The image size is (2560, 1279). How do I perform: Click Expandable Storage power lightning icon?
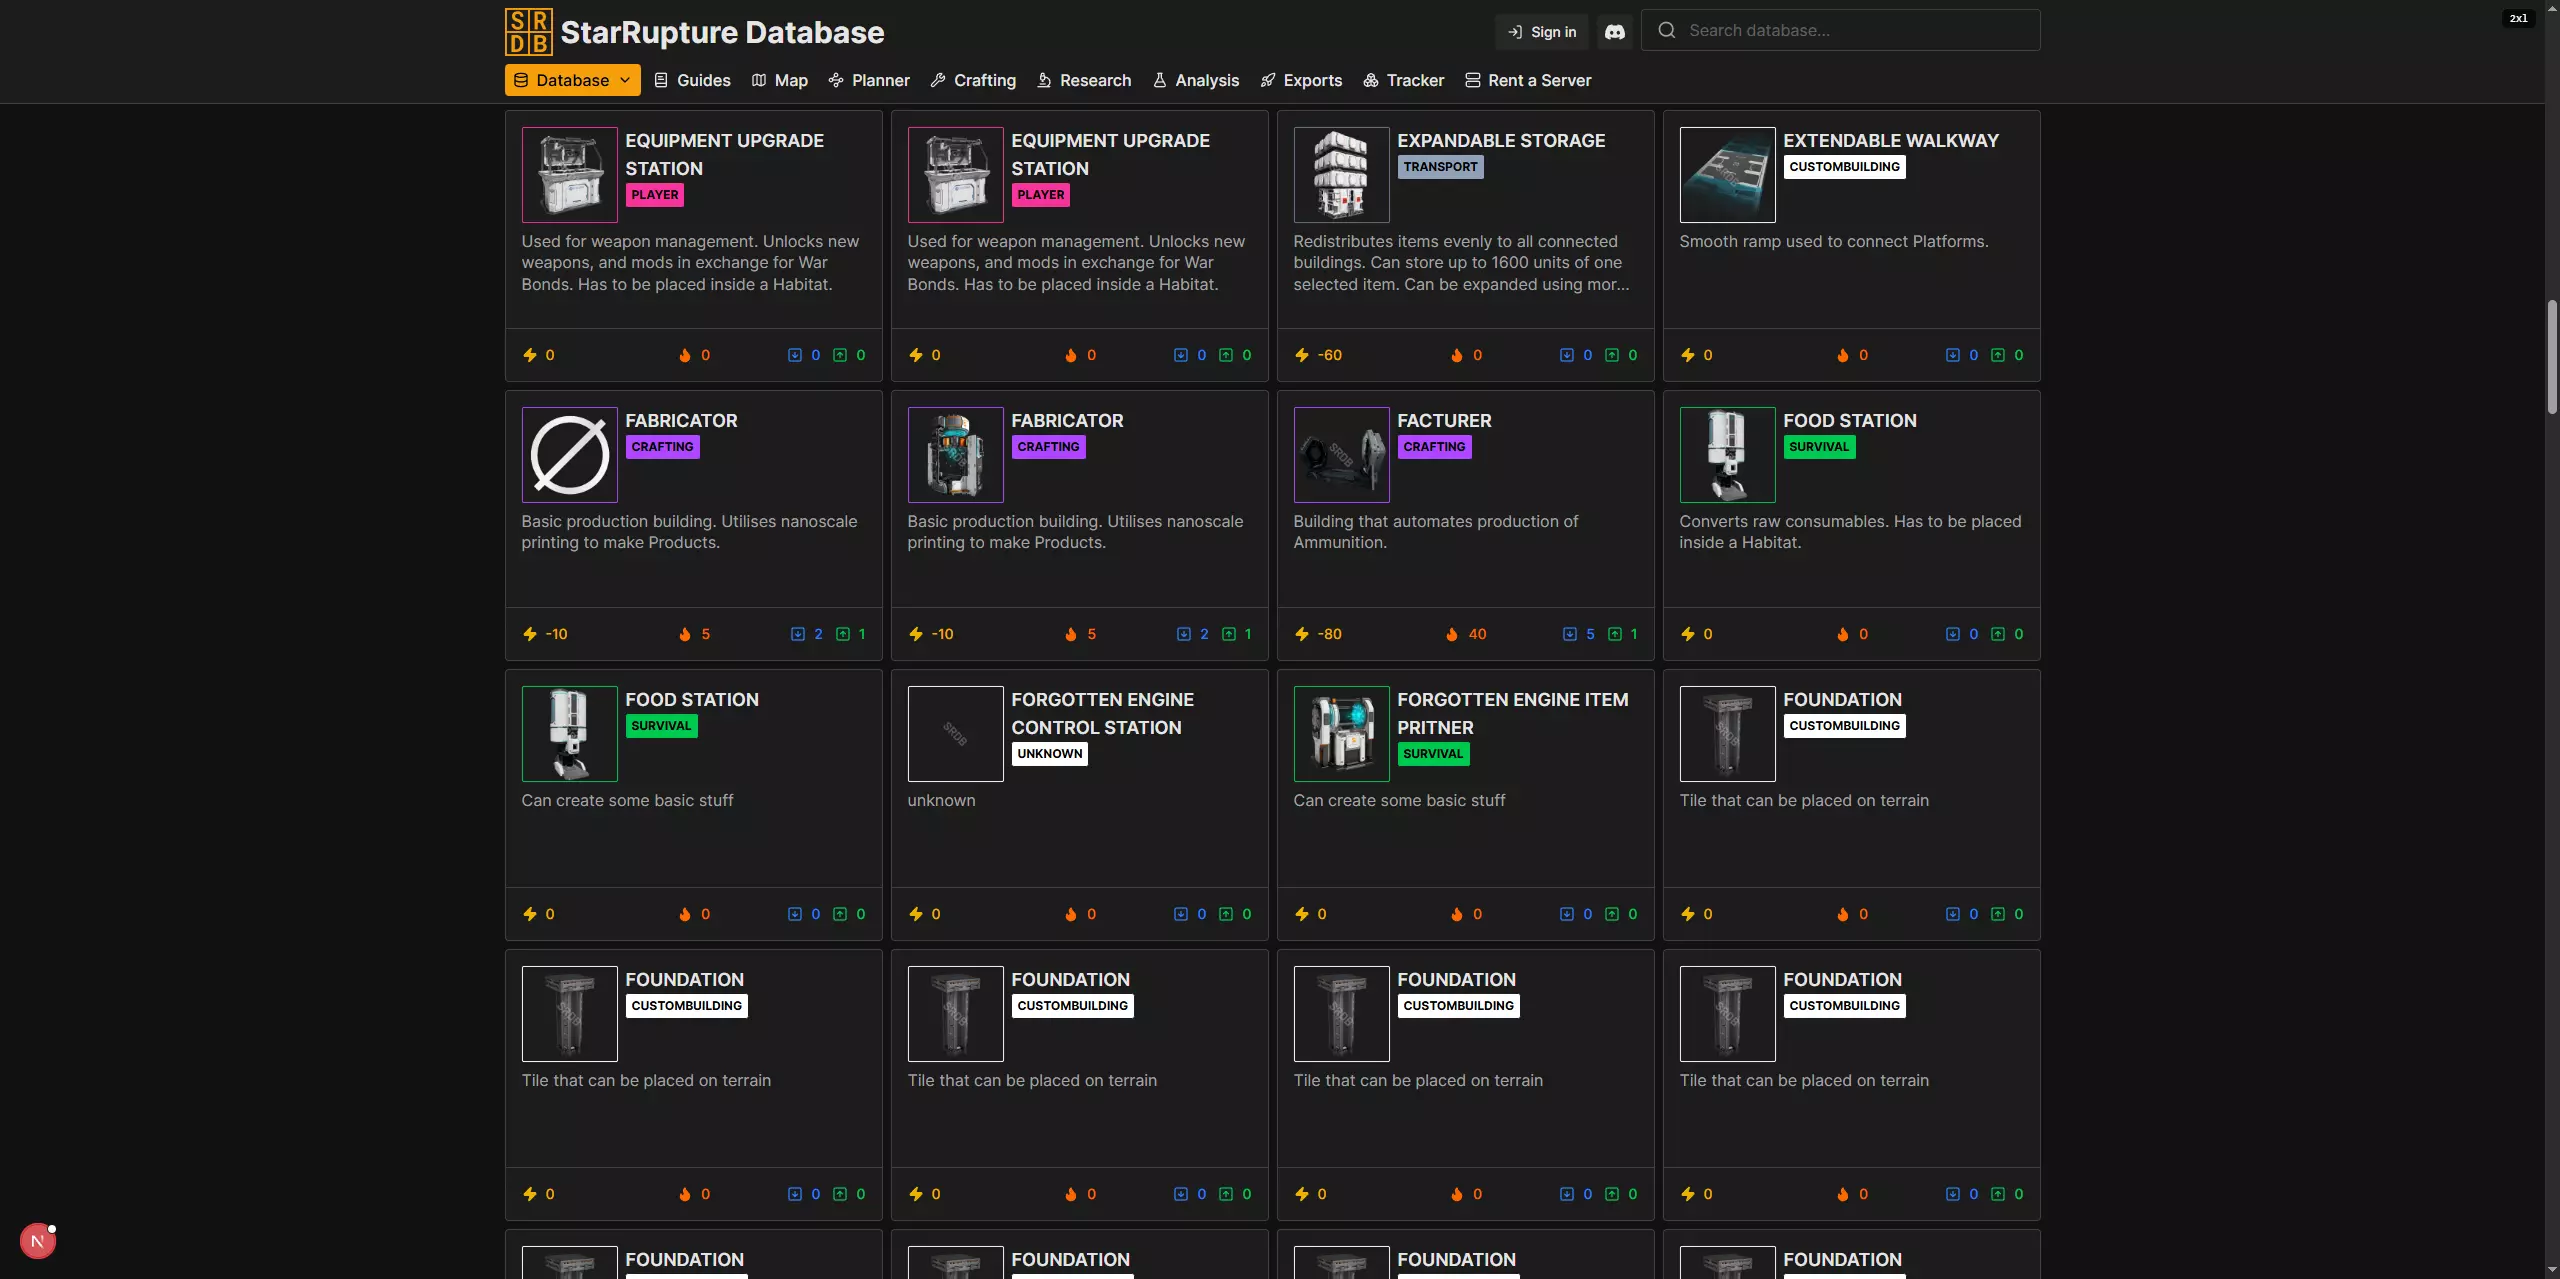tap(1301, 355)
